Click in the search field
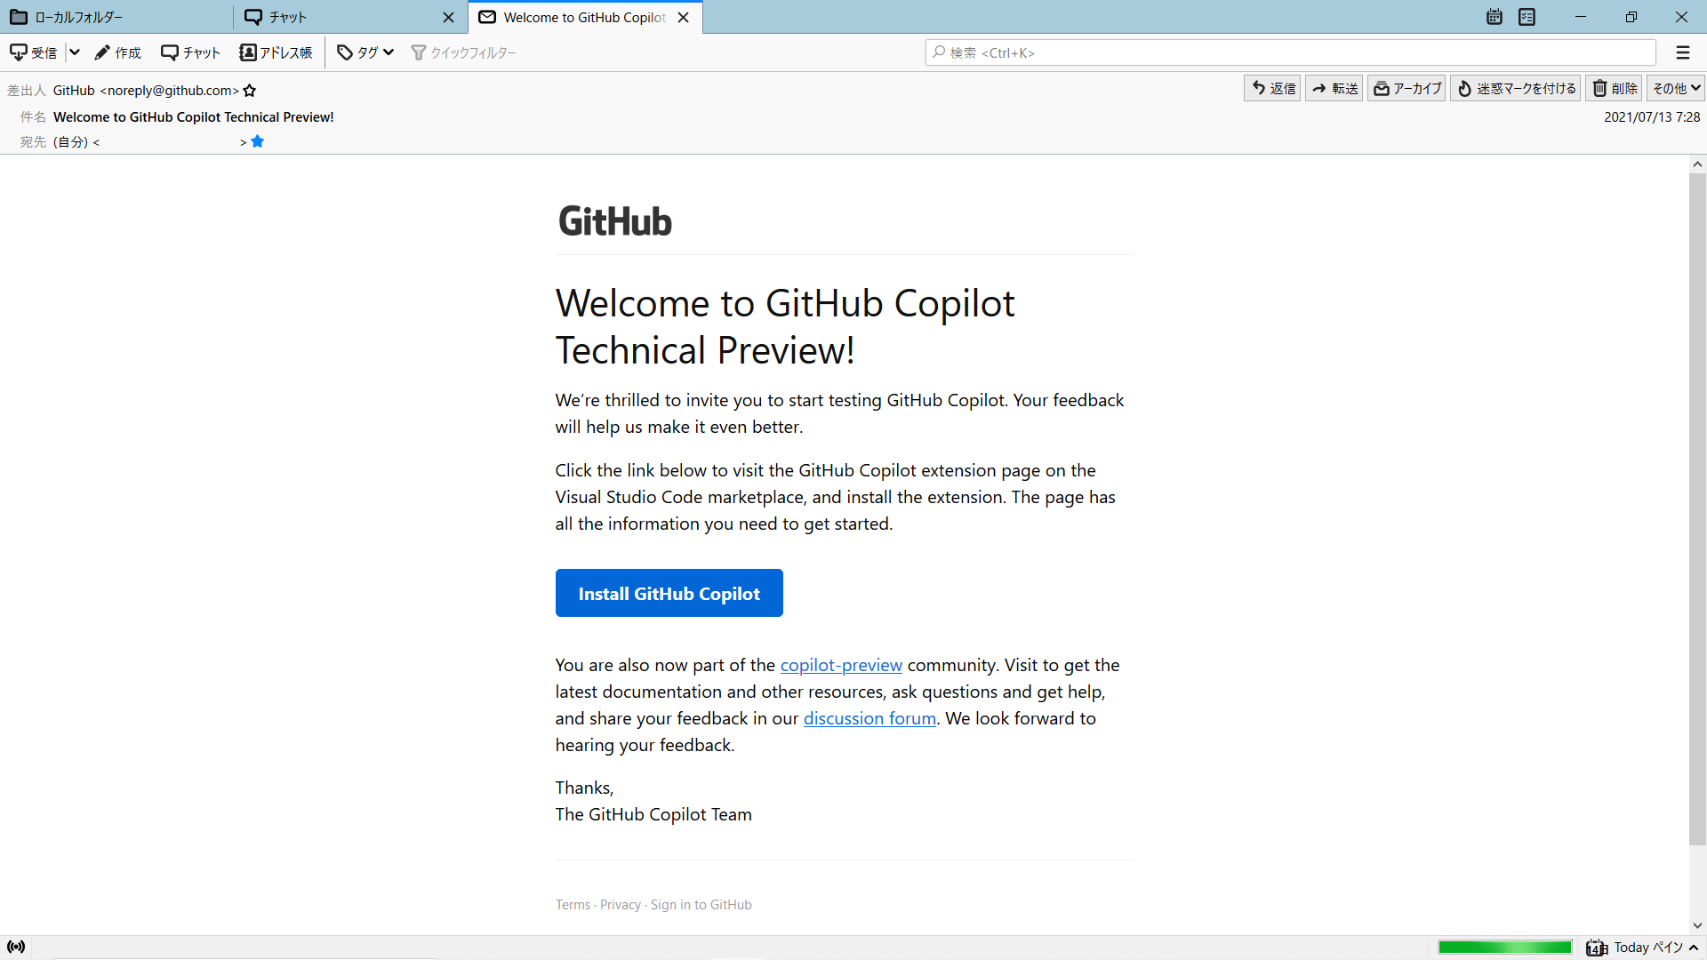Screen dimensions: 1707x960 pyautogui.click(x=1290, y=53)
